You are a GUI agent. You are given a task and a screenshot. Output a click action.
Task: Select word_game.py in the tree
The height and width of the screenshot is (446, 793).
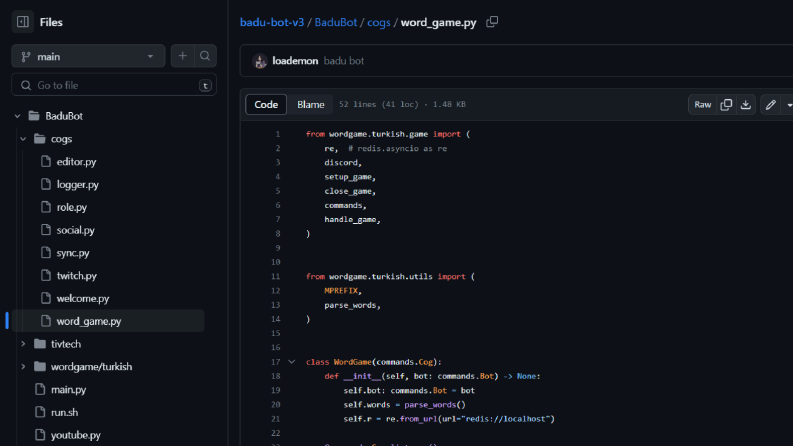(108, 321)
